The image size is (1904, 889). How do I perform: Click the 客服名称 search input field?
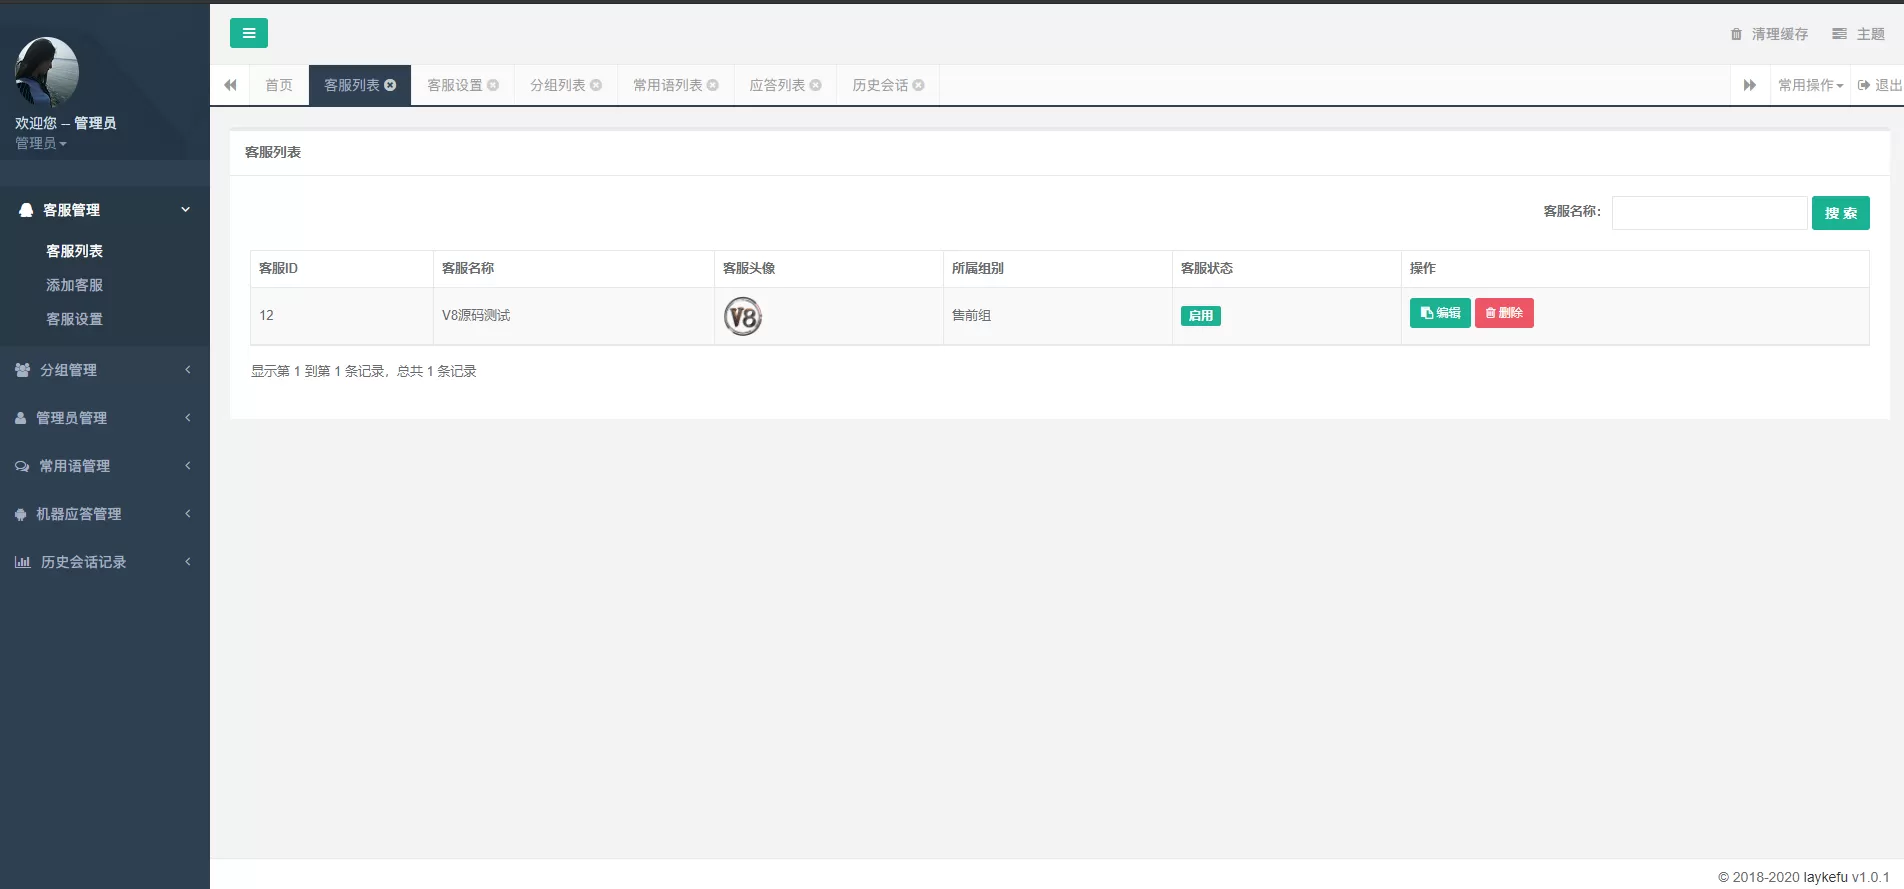(1708, 213)
